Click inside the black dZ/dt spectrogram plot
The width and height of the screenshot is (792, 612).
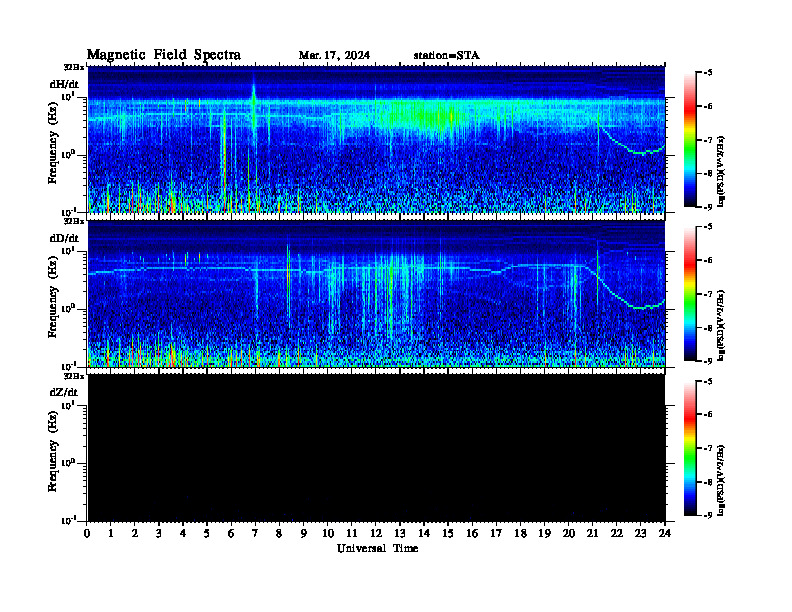point(376,448)
